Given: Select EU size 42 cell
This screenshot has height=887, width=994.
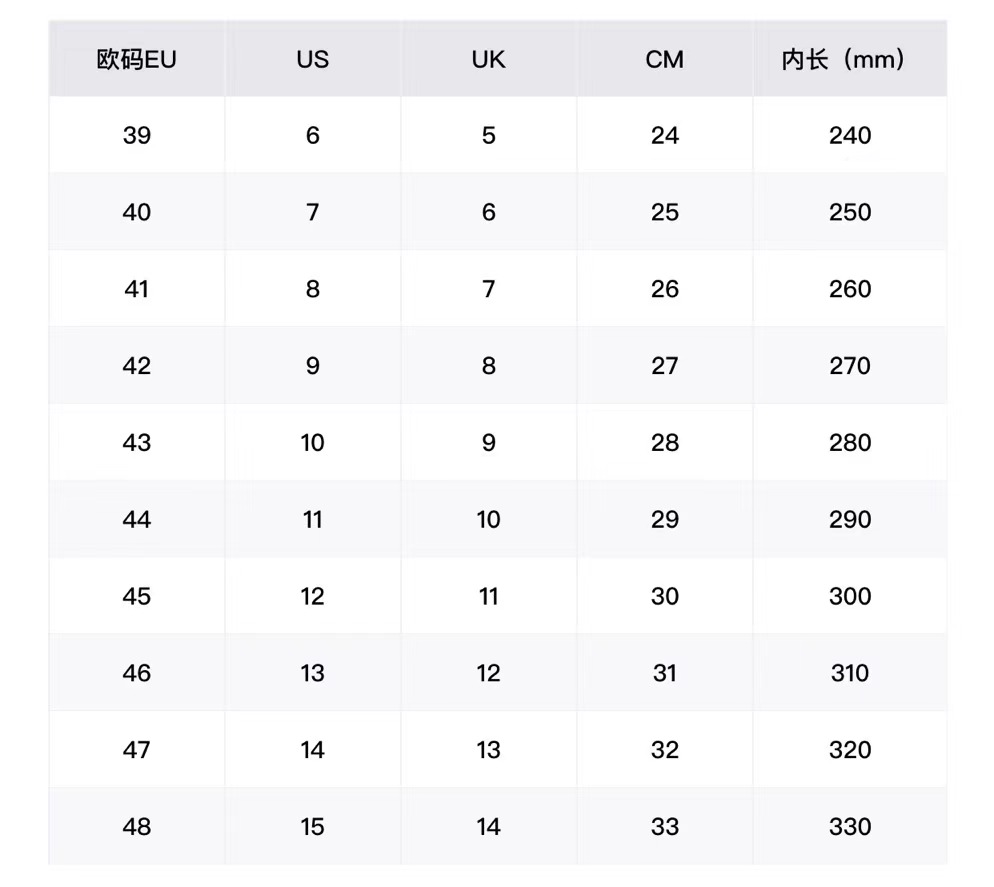Looking at the screenshot, I should point(136,366).
